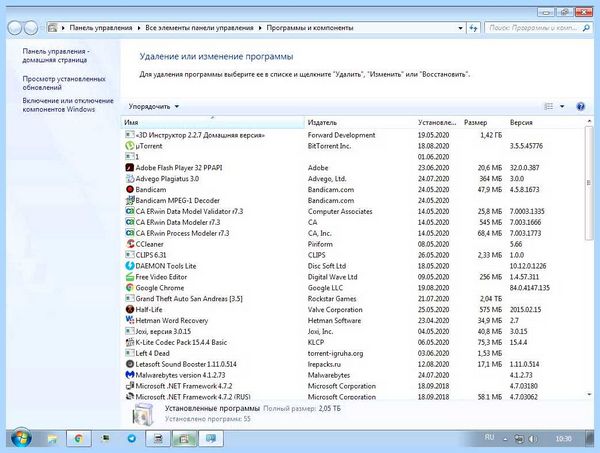Select the Hetman Word Recovery icon
This screenshot has height=453, width=600.
tap(130, 320)
